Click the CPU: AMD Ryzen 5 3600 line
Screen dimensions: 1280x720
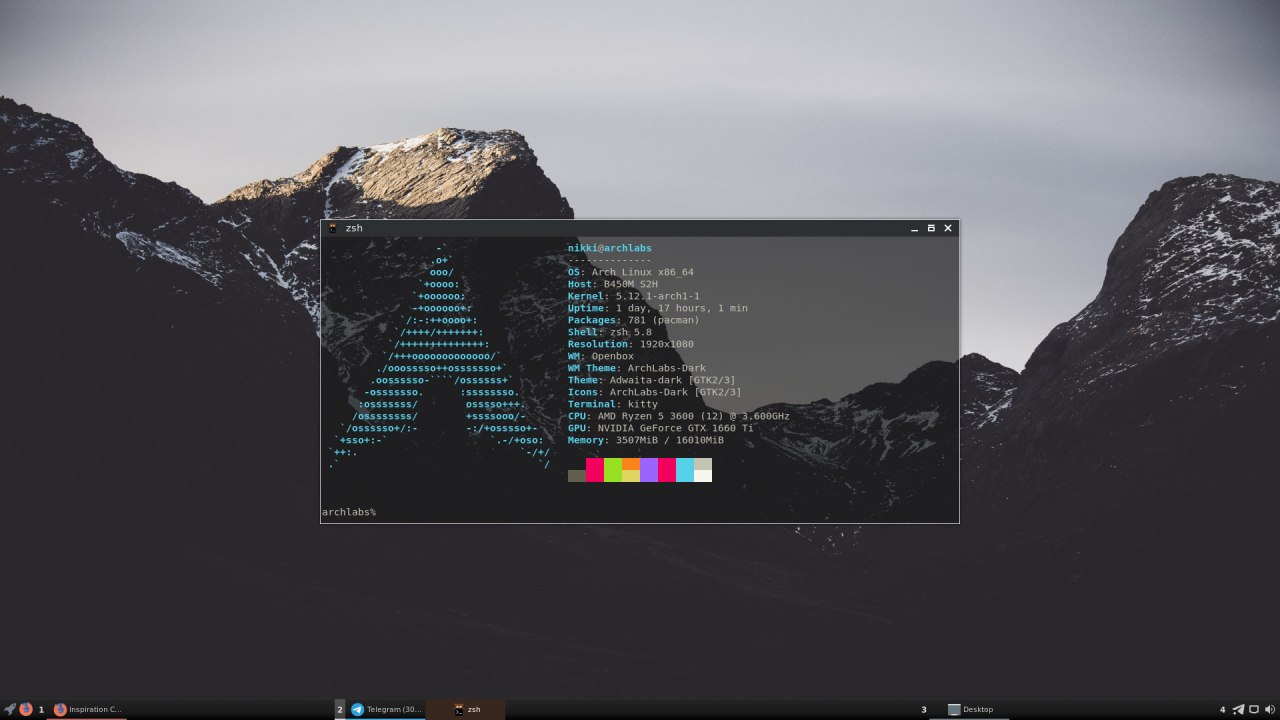679,416
